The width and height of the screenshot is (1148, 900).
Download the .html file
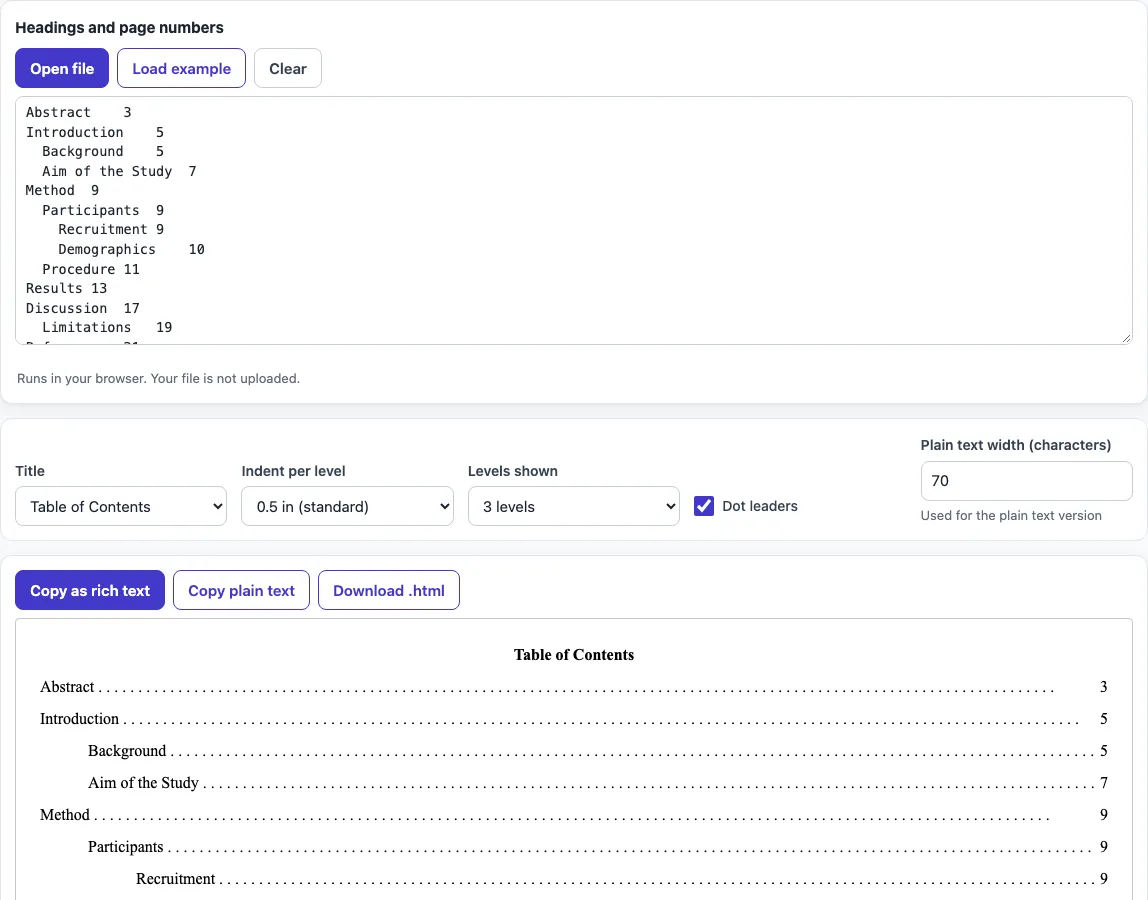click(389, 590)
